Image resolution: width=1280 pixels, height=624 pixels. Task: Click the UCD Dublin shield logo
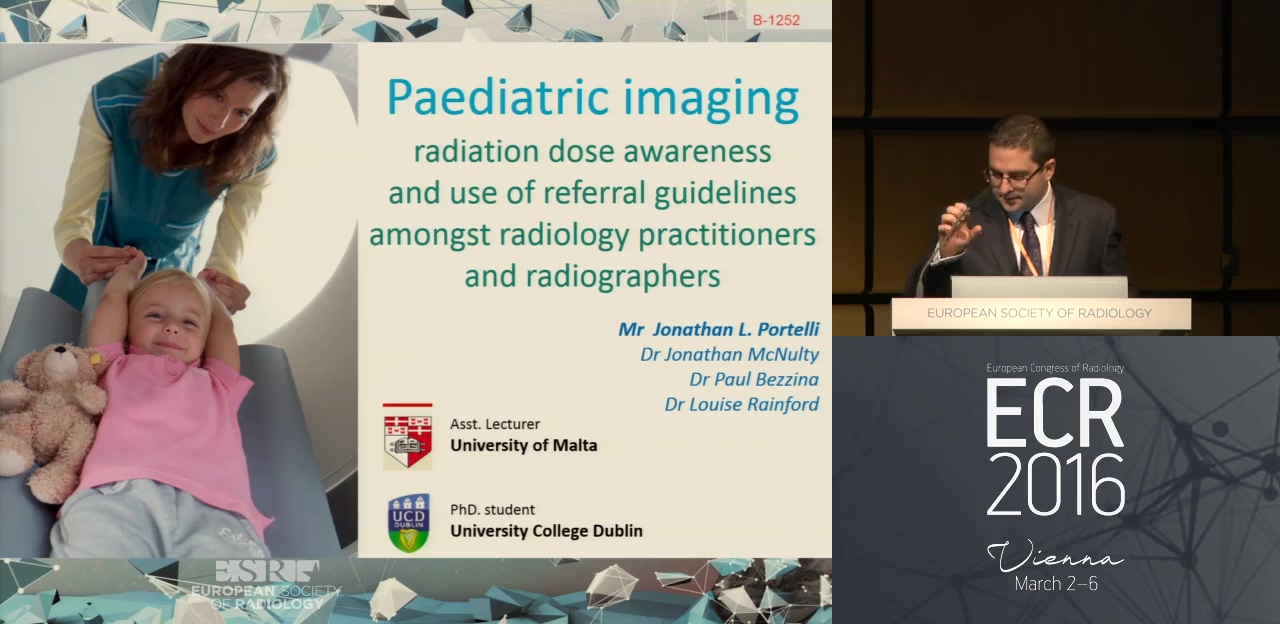point(409,522)
